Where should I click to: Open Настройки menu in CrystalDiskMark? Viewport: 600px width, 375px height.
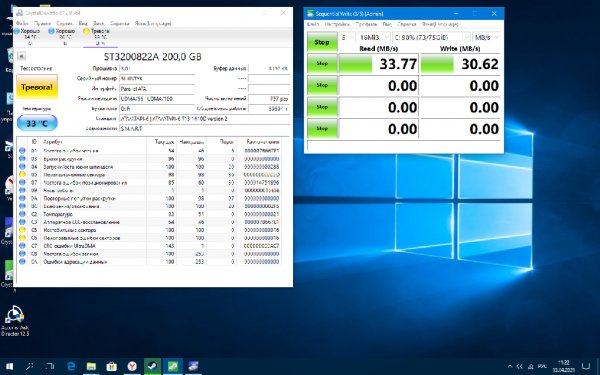coord(337,24)
